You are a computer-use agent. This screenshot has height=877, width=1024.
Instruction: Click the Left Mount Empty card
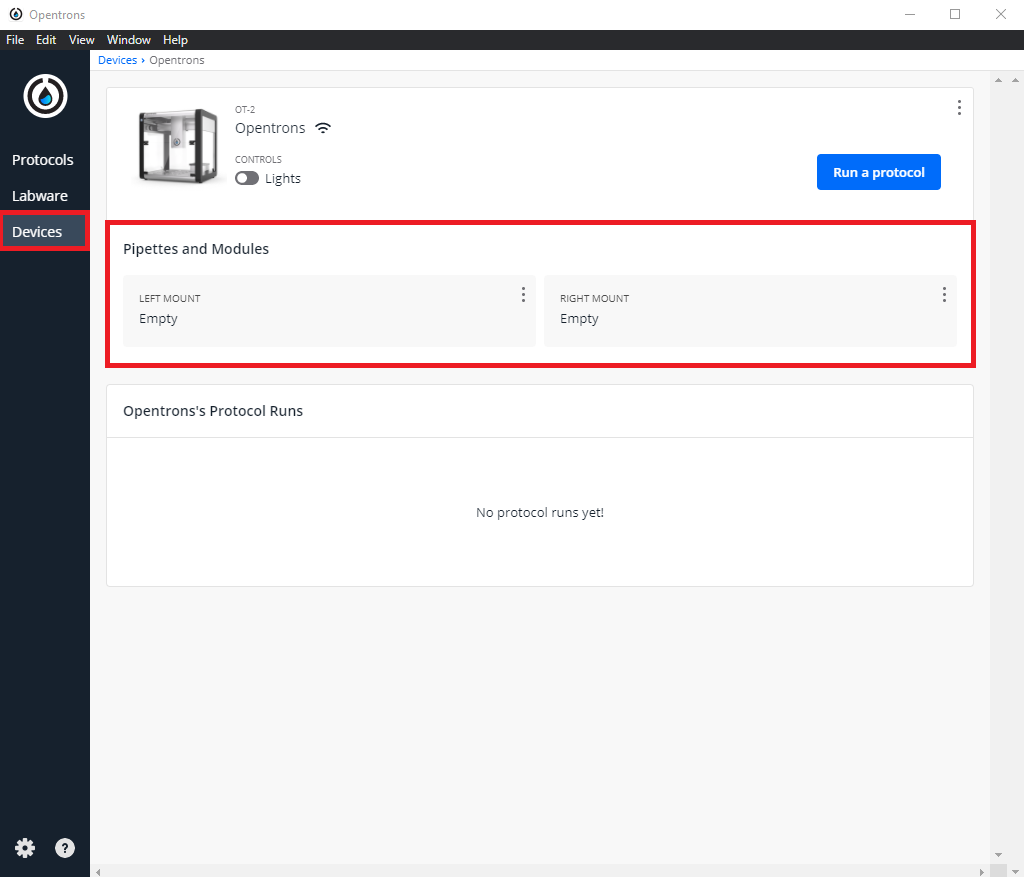point(329,311)
